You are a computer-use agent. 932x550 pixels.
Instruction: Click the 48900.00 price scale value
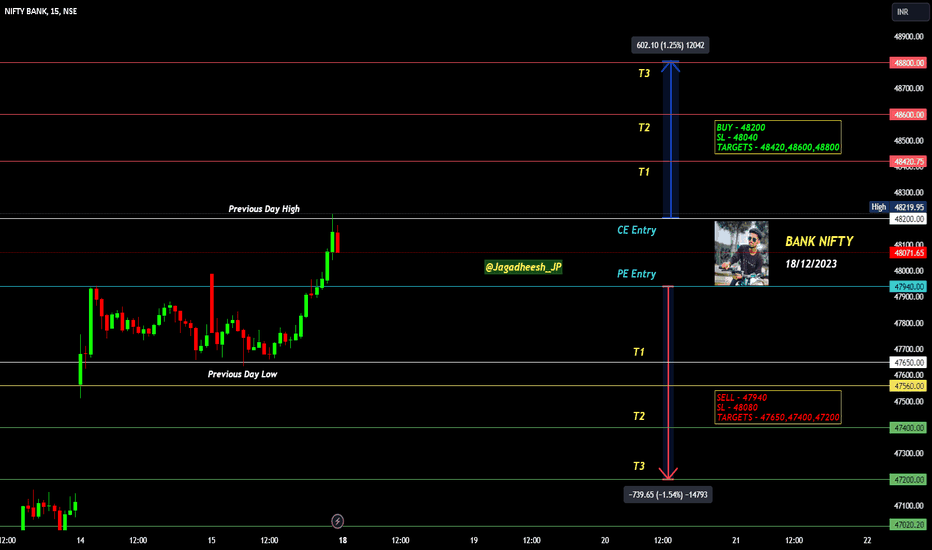click(909, 37)
